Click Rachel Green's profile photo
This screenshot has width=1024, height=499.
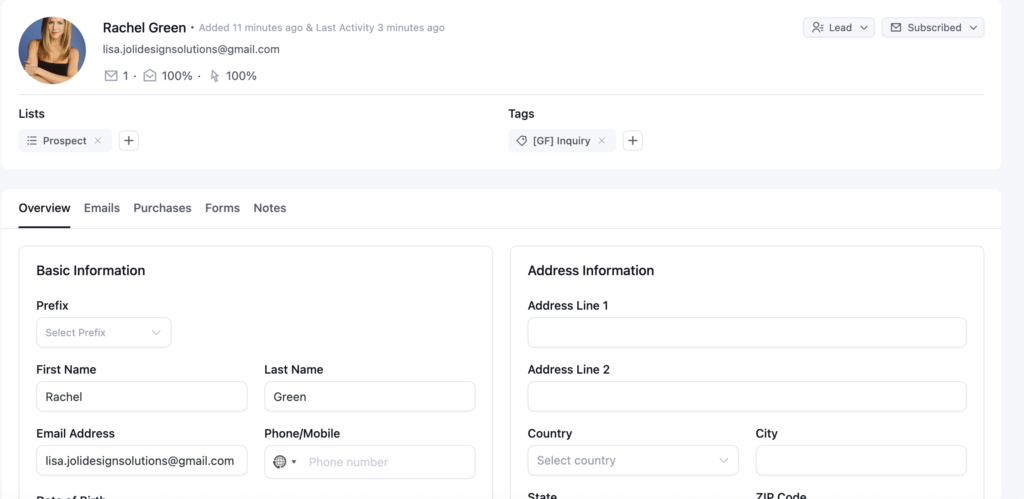52,50
